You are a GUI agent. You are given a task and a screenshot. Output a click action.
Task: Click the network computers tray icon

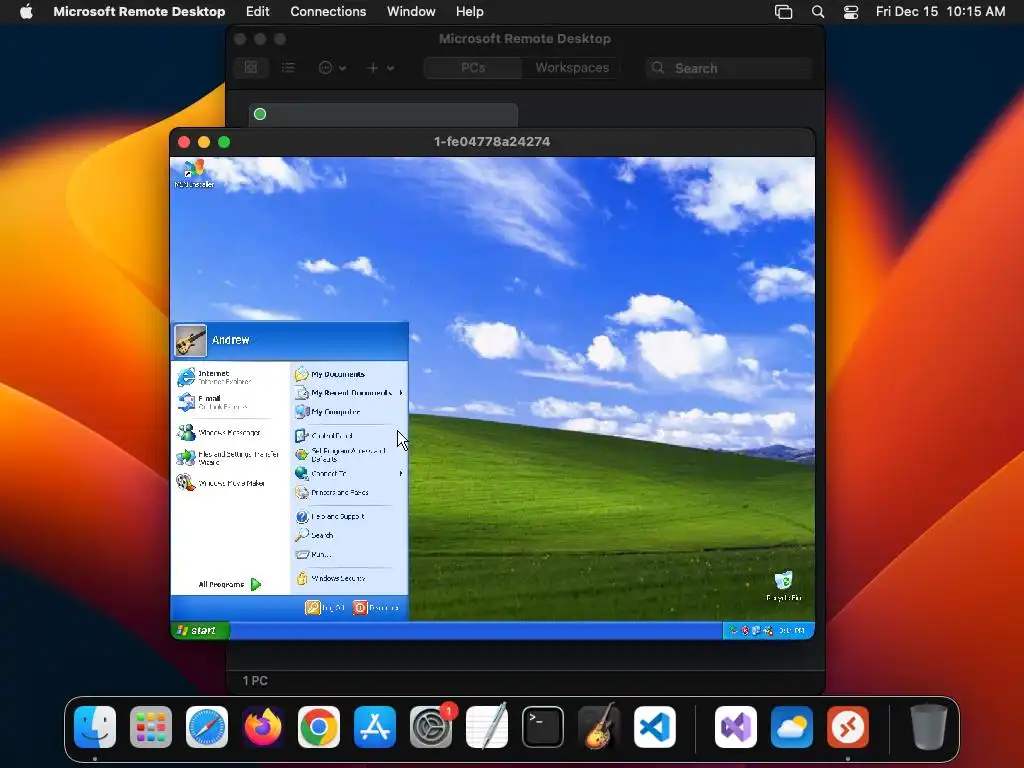[756, 630]
